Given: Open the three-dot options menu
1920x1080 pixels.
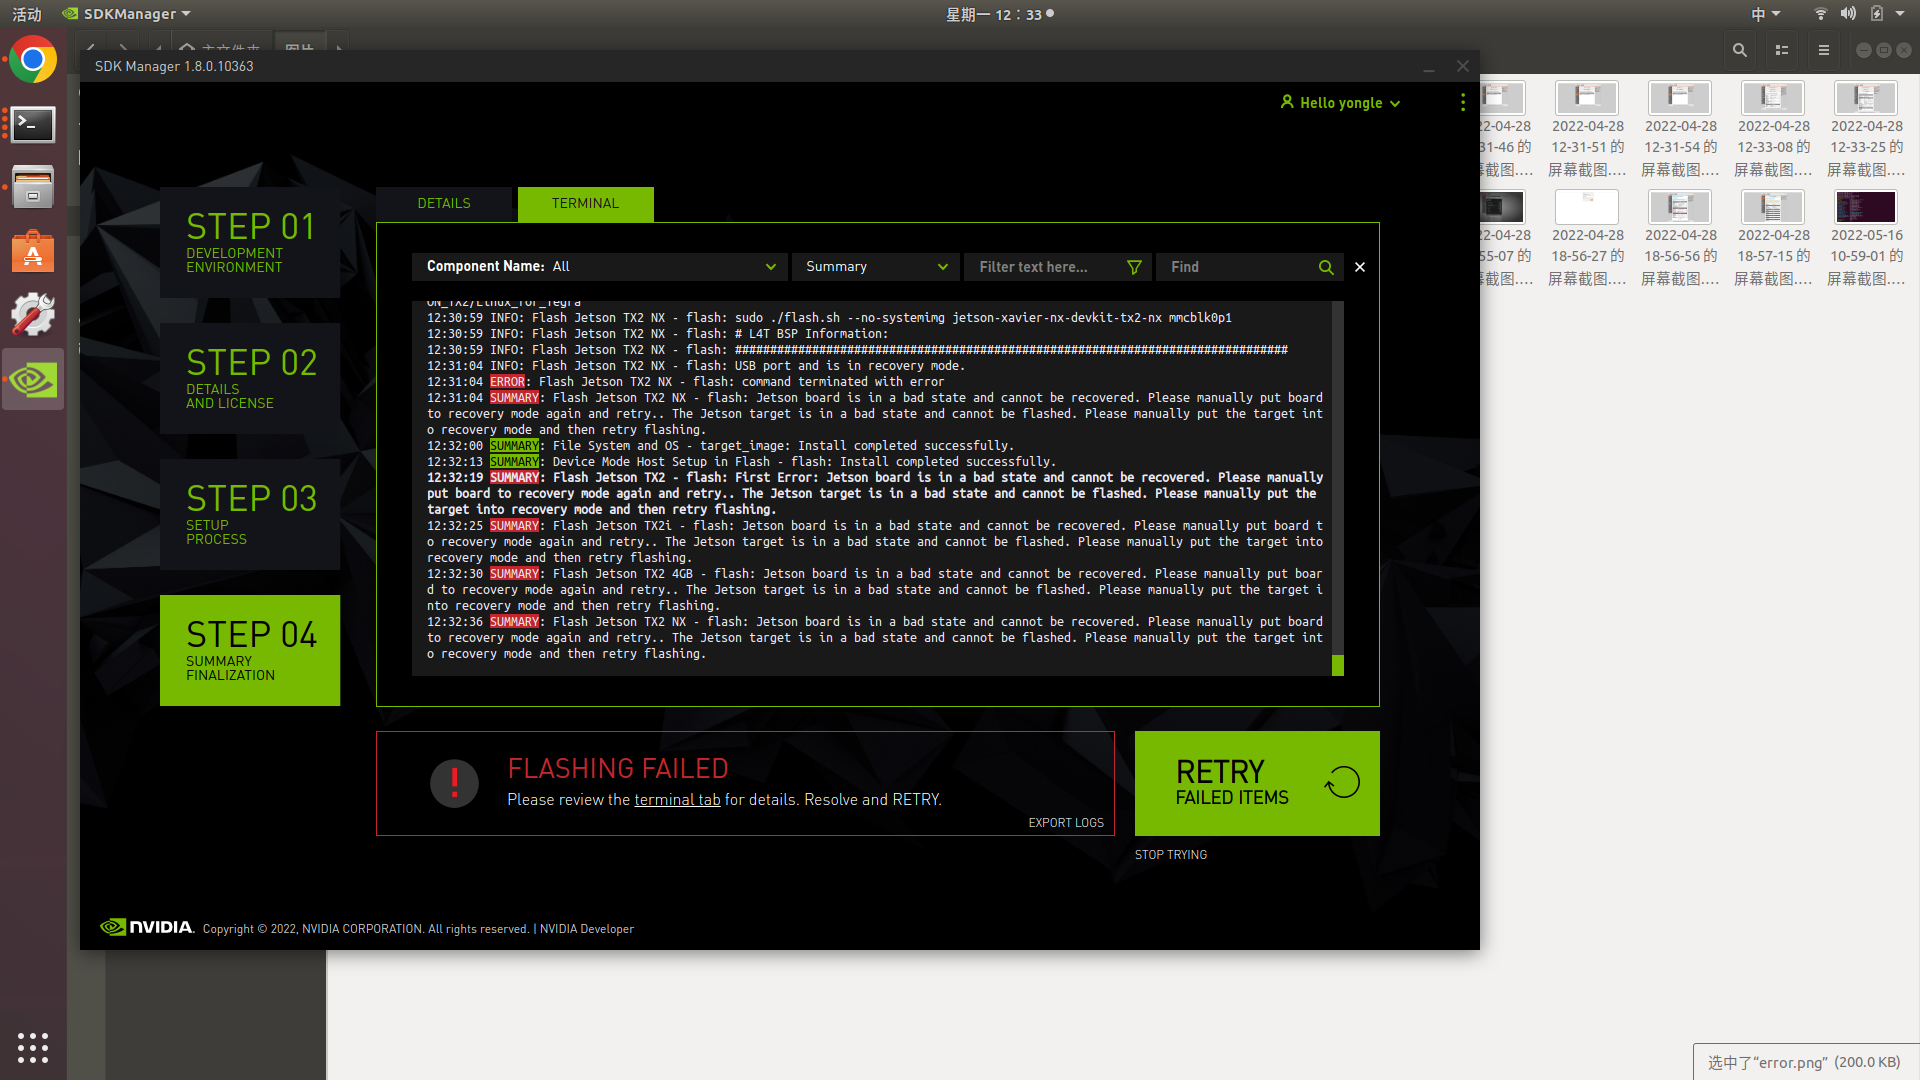Looking at the screenshot, I should pyautogui.click(x=1462, y=102).
